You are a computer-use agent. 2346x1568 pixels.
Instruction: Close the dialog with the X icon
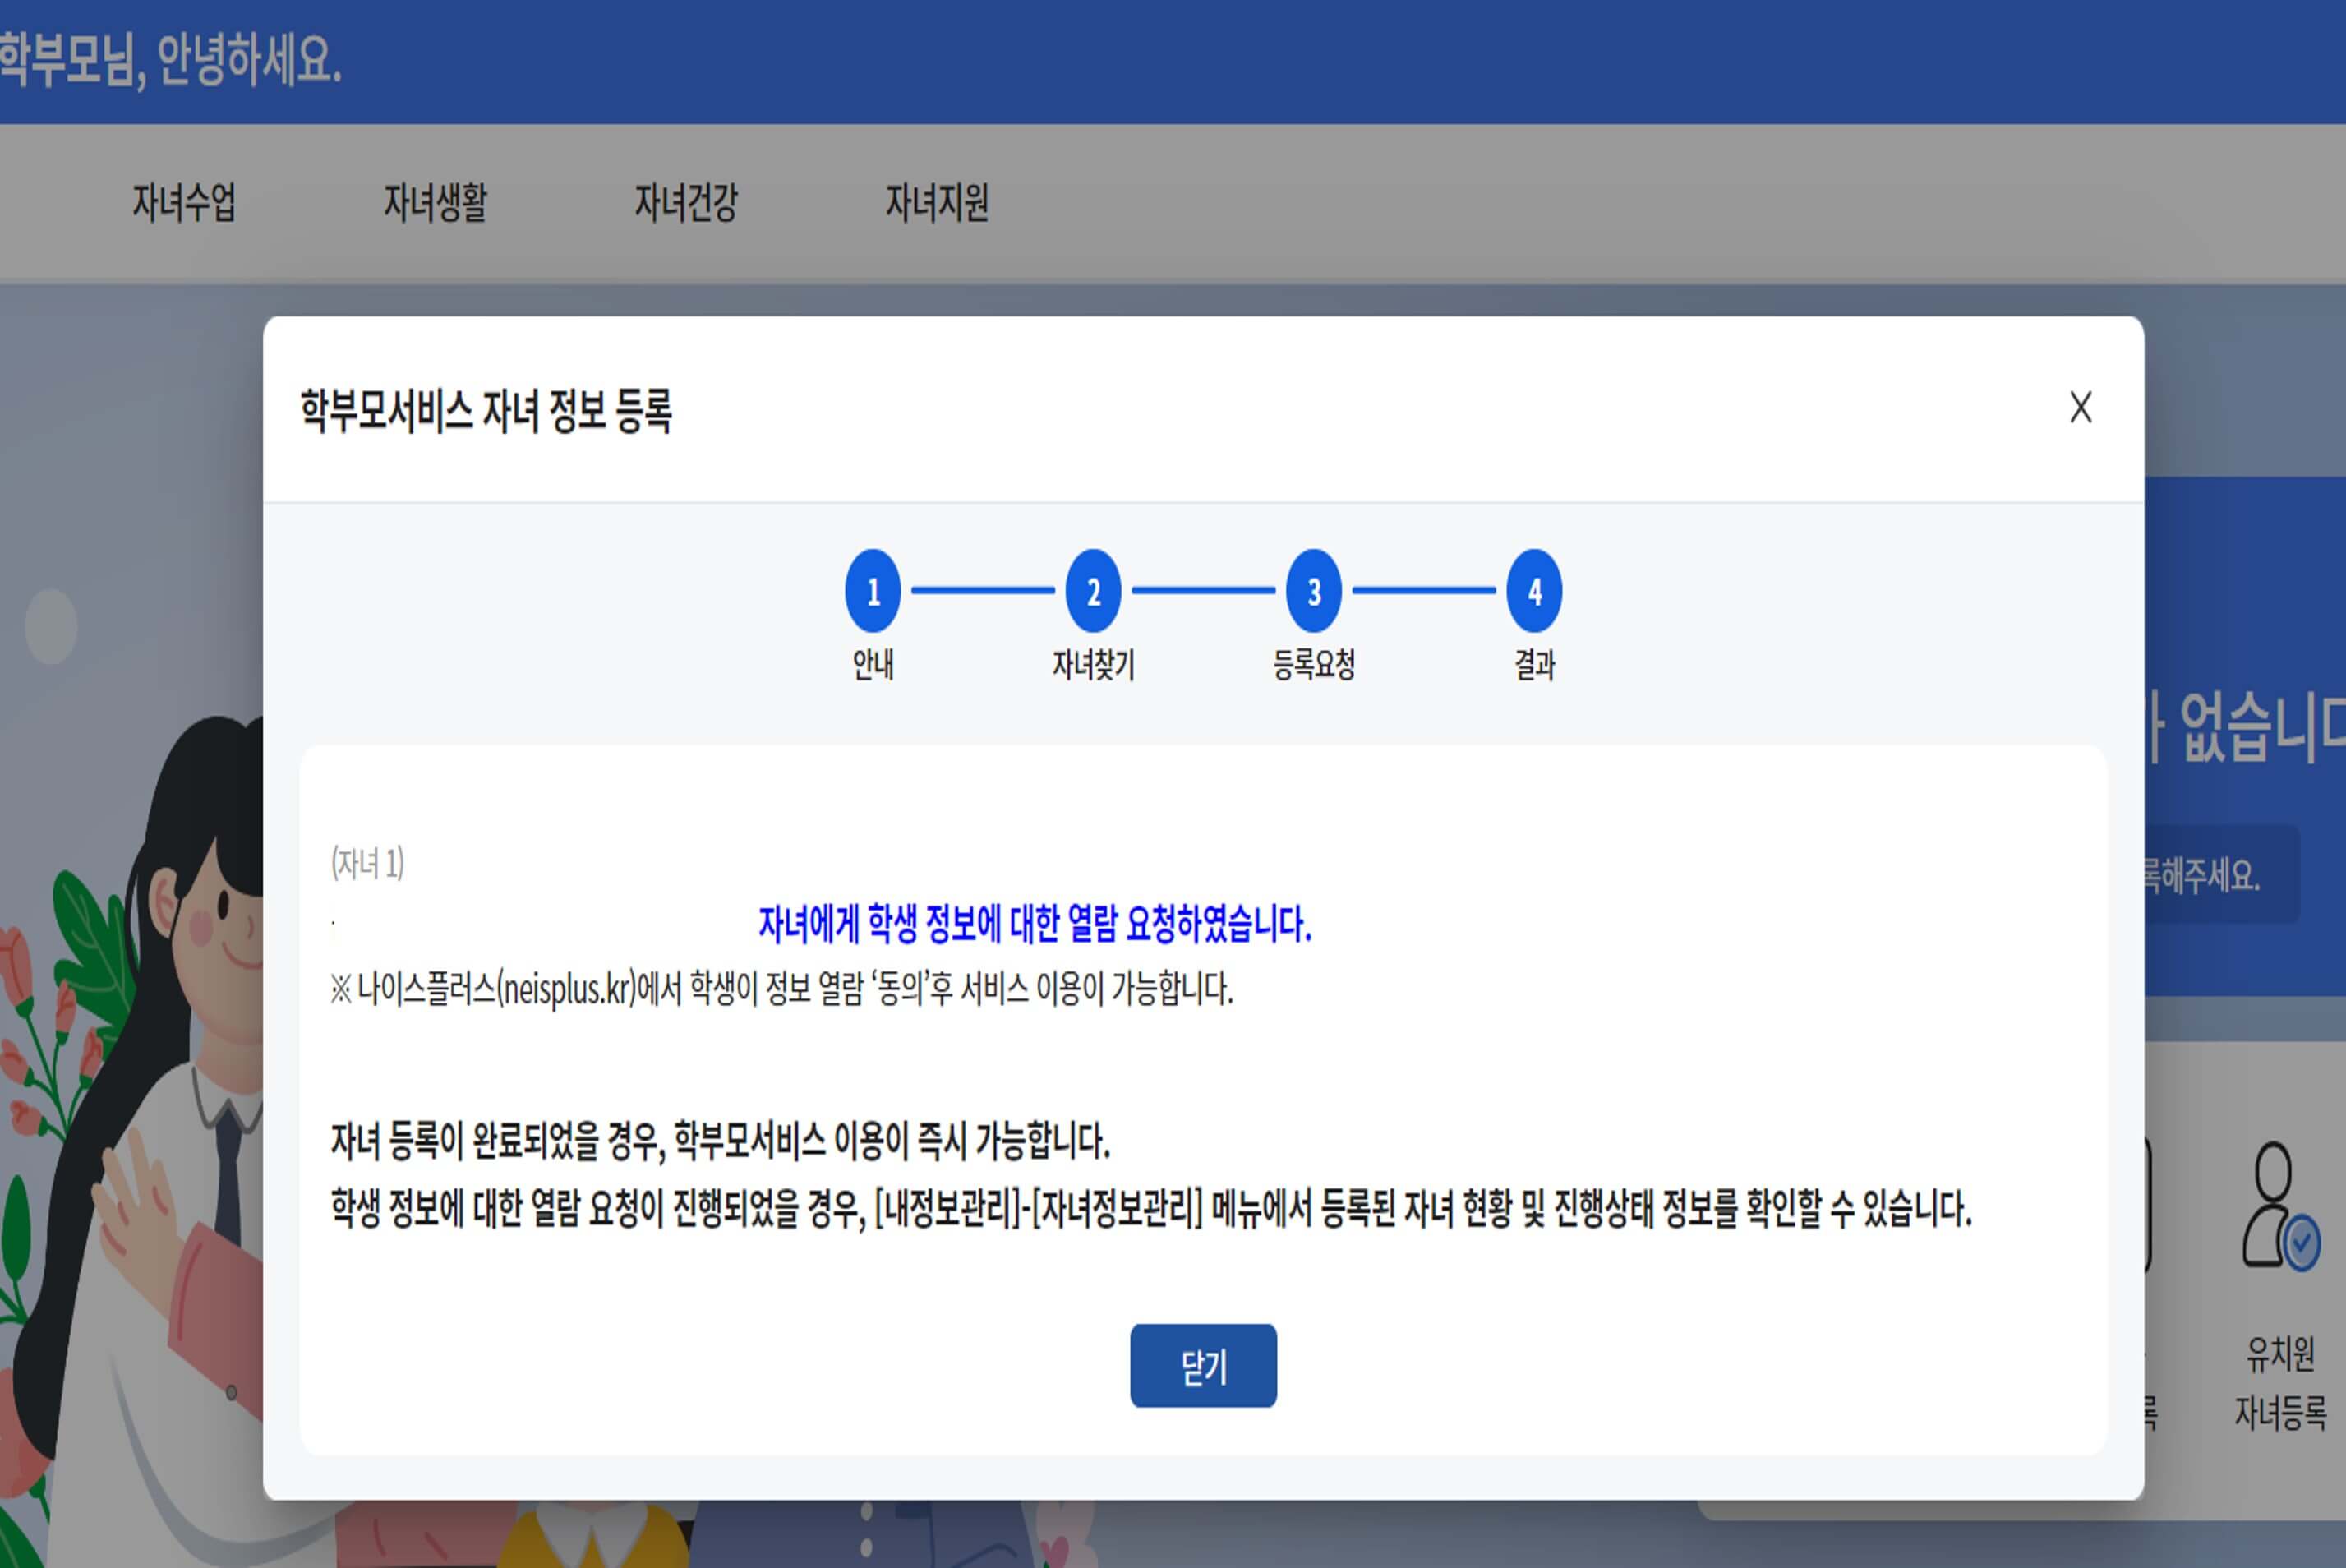[2080, 407]
